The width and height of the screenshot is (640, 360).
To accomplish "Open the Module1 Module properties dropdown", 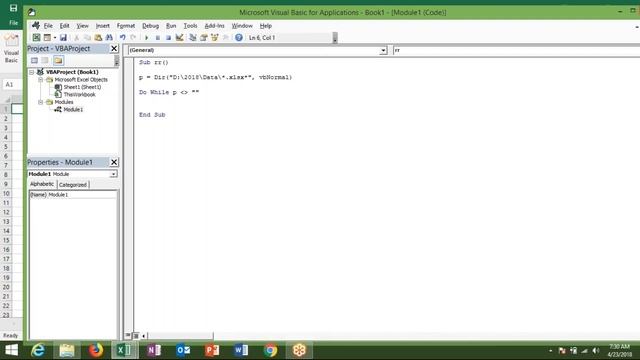I will click(113, 174).
